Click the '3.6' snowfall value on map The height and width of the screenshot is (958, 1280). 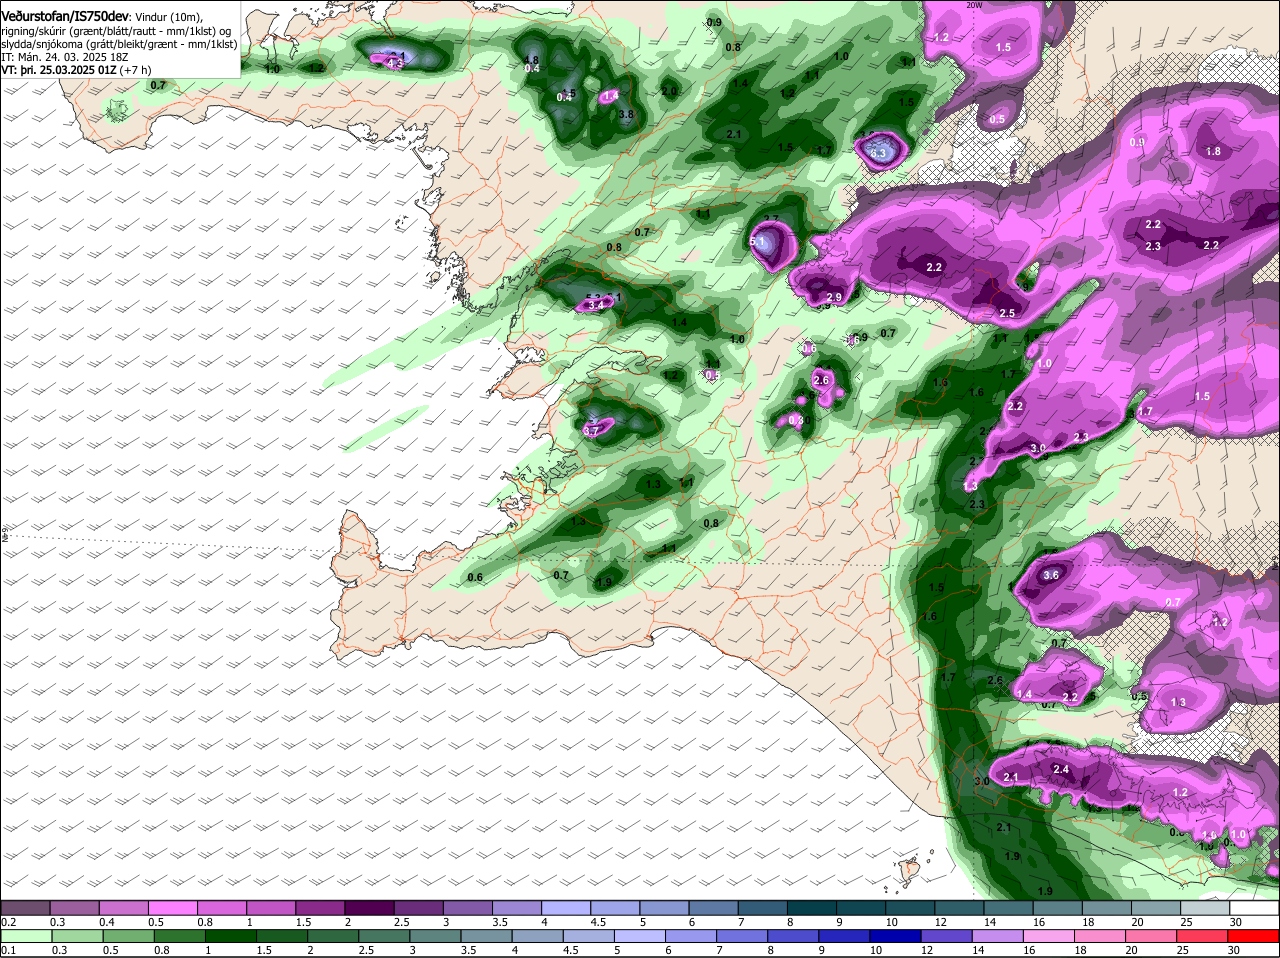point(1050,576)
